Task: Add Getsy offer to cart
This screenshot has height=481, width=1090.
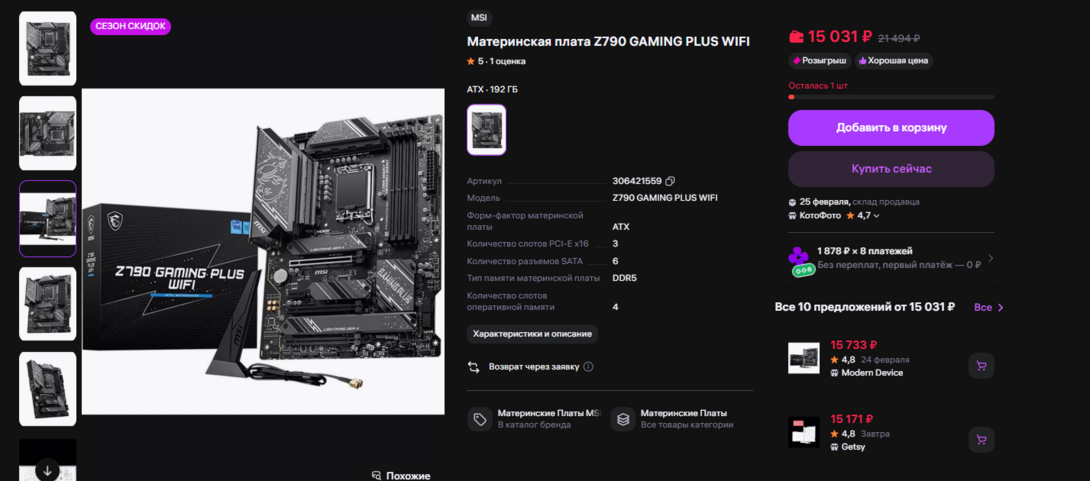Action: pos(981,440)
